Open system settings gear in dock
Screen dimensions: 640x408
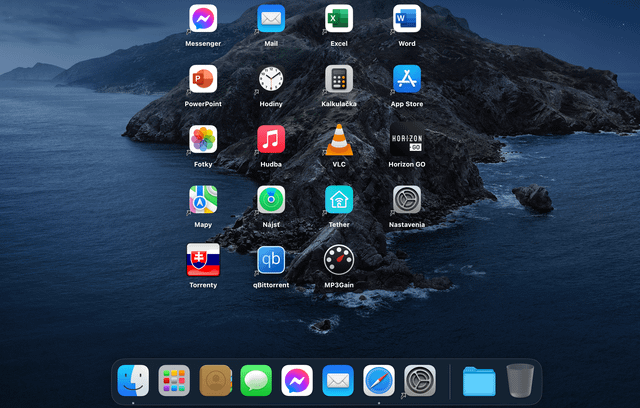420,380
